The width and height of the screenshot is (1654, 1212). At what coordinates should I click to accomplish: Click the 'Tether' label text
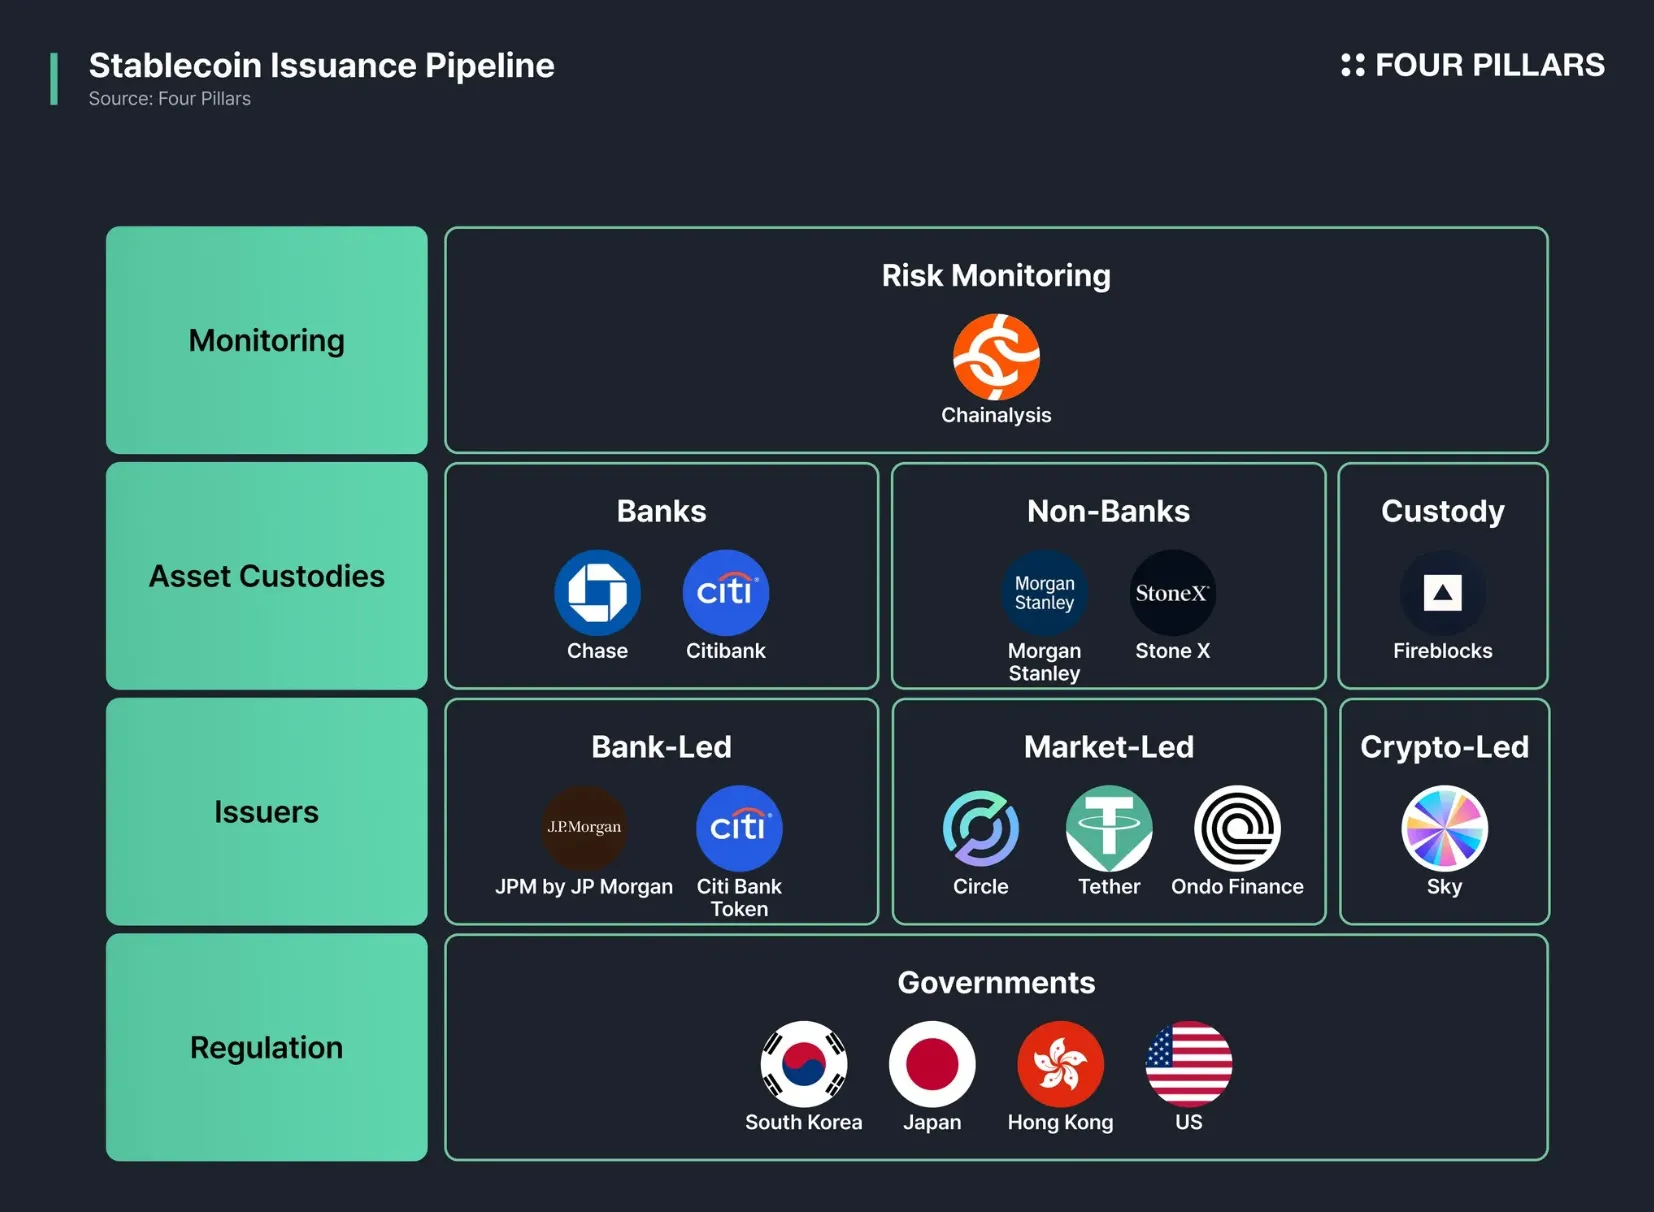coord(1109,887)
